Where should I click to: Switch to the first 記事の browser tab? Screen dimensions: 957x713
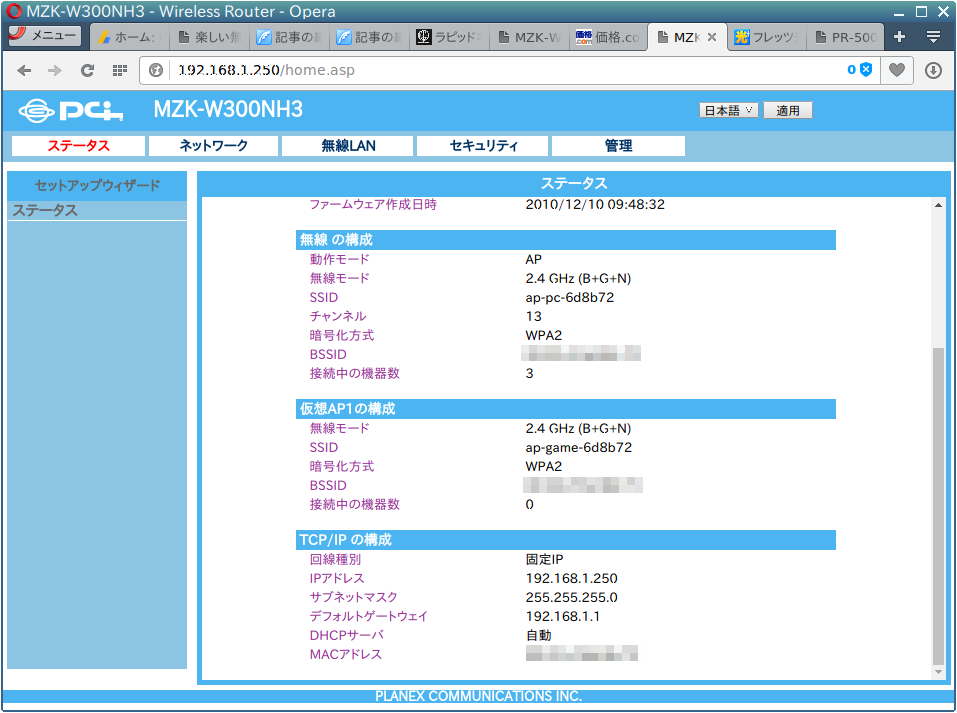click(x=289, y=37)
